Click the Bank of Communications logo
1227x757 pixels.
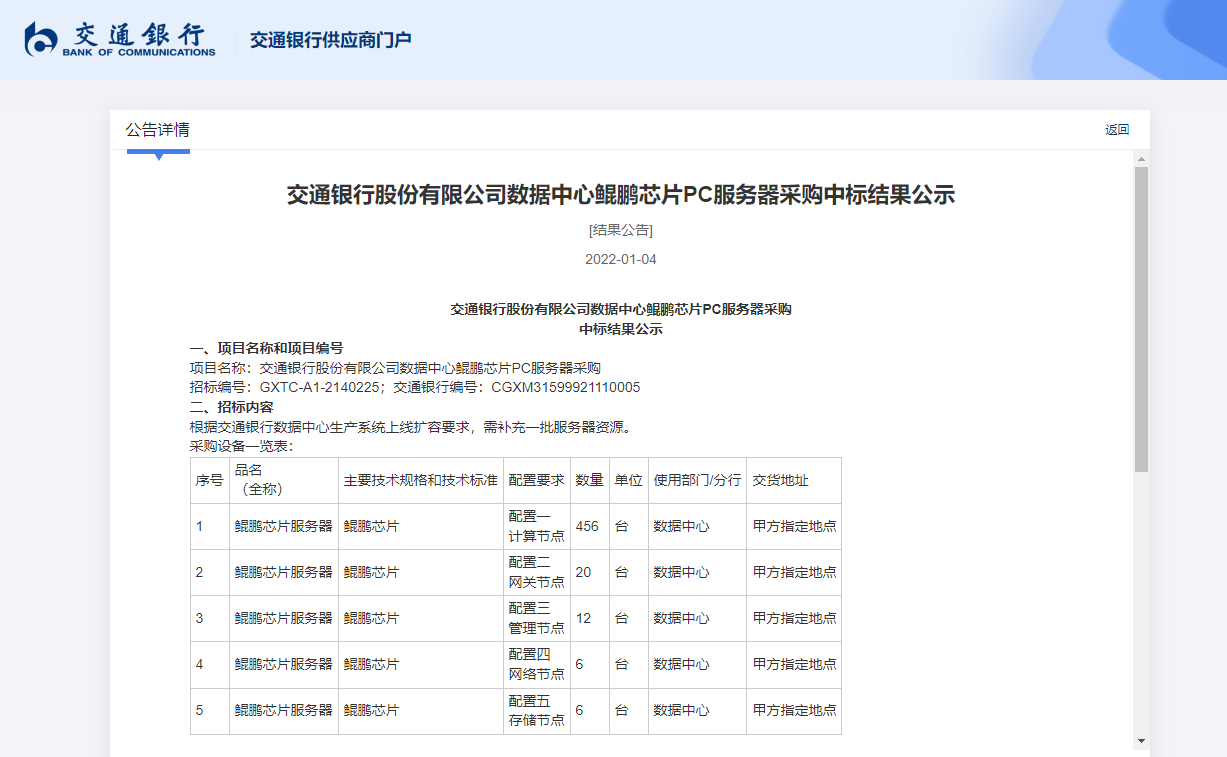point(120,39)
